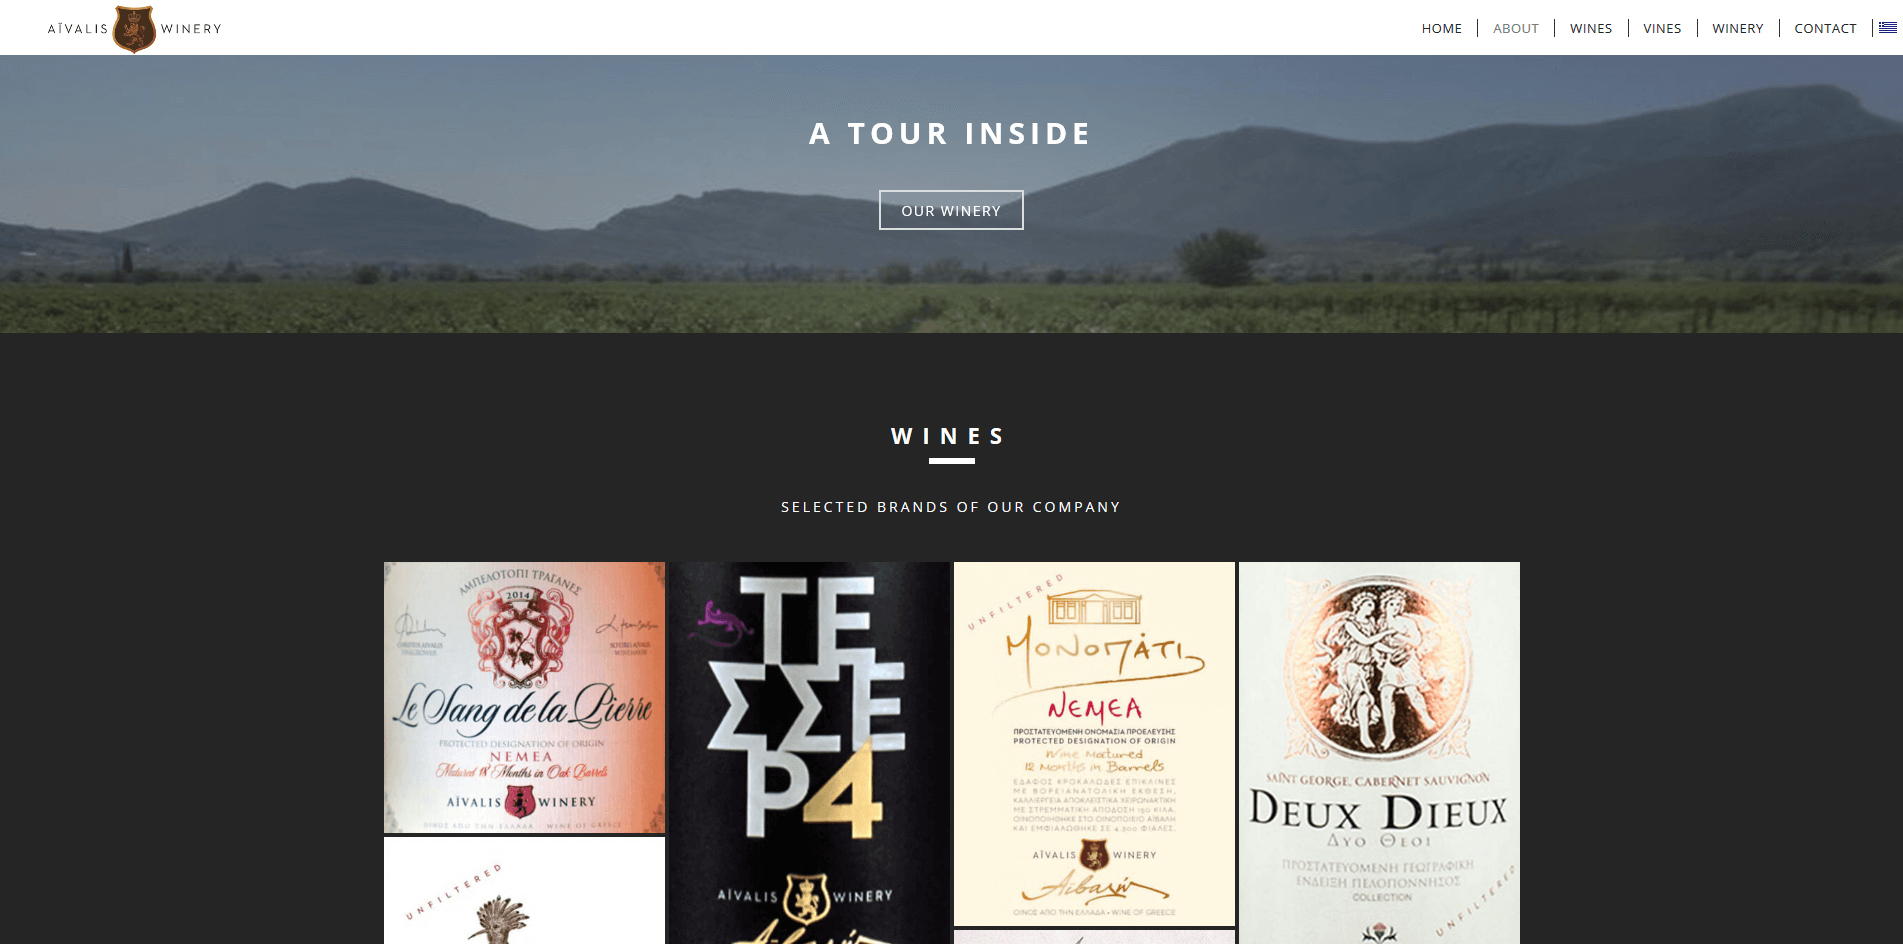Click the Aivalis Winery crest logo

click(134, 29)
